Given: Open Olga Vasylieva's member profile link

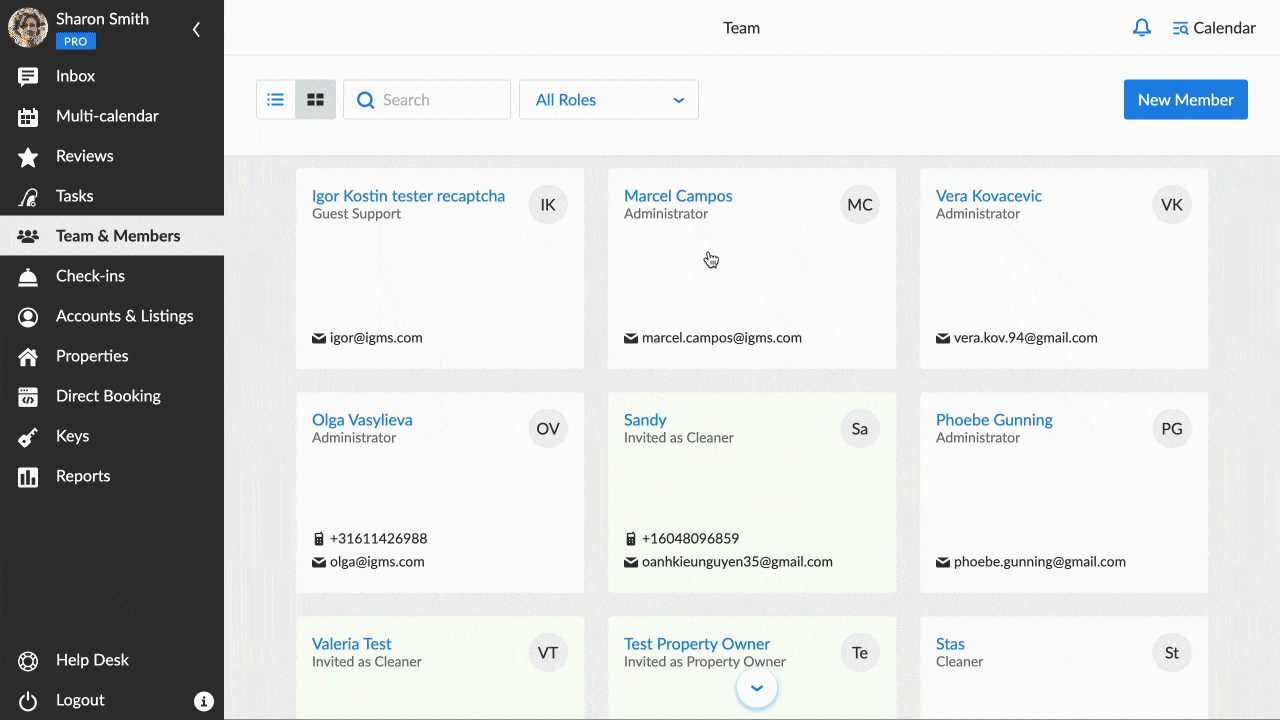Looking at the screenshot, I should (362, 420).
